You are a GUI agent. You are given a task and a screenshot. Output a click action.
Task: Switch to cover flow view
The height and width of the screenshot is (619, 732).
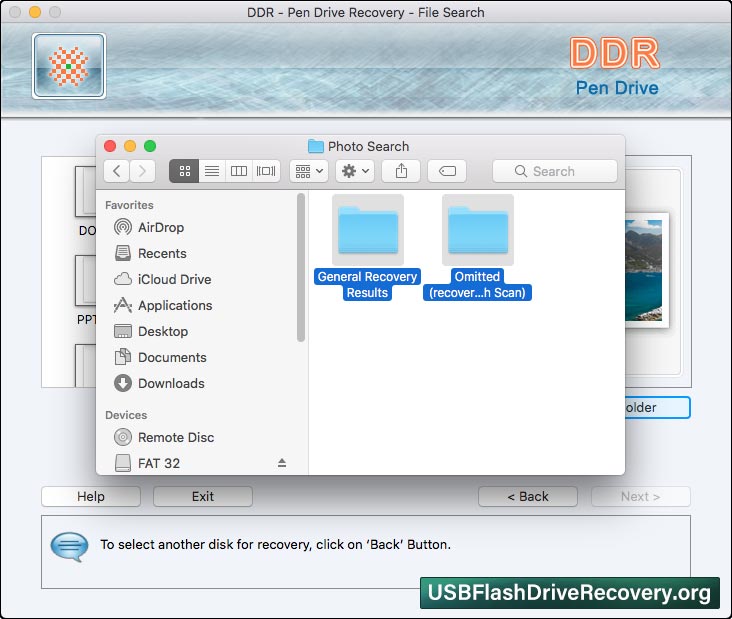coord(266,171)
